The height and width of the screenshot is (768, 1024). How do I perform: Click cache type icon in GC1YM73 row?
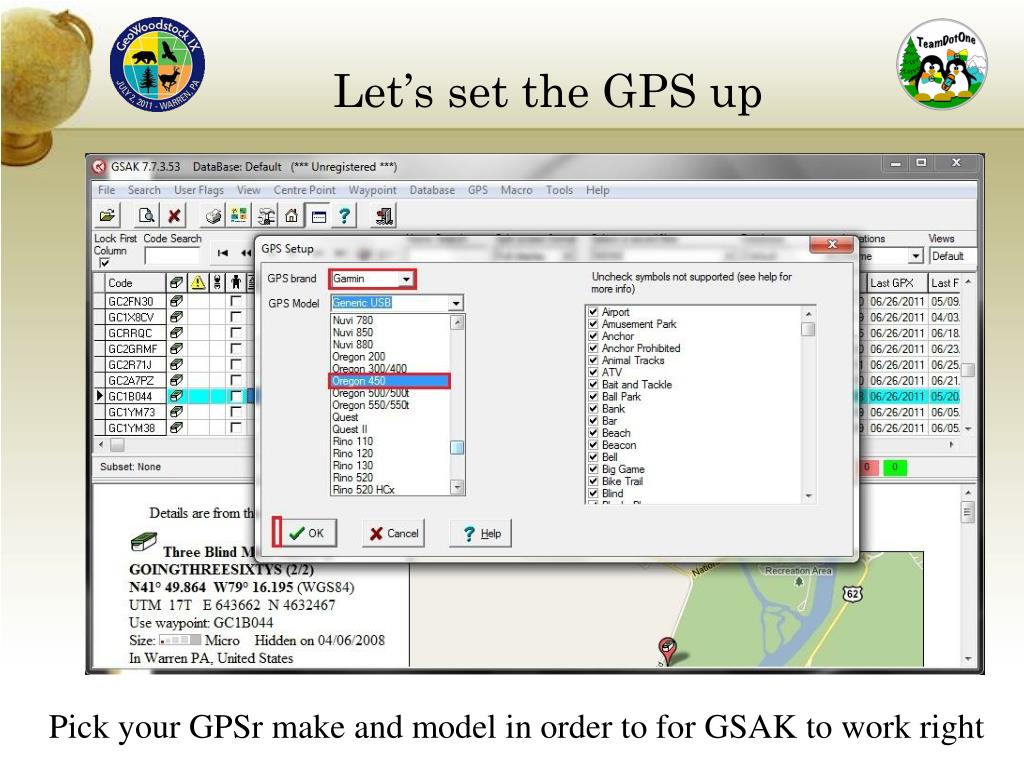176,412
